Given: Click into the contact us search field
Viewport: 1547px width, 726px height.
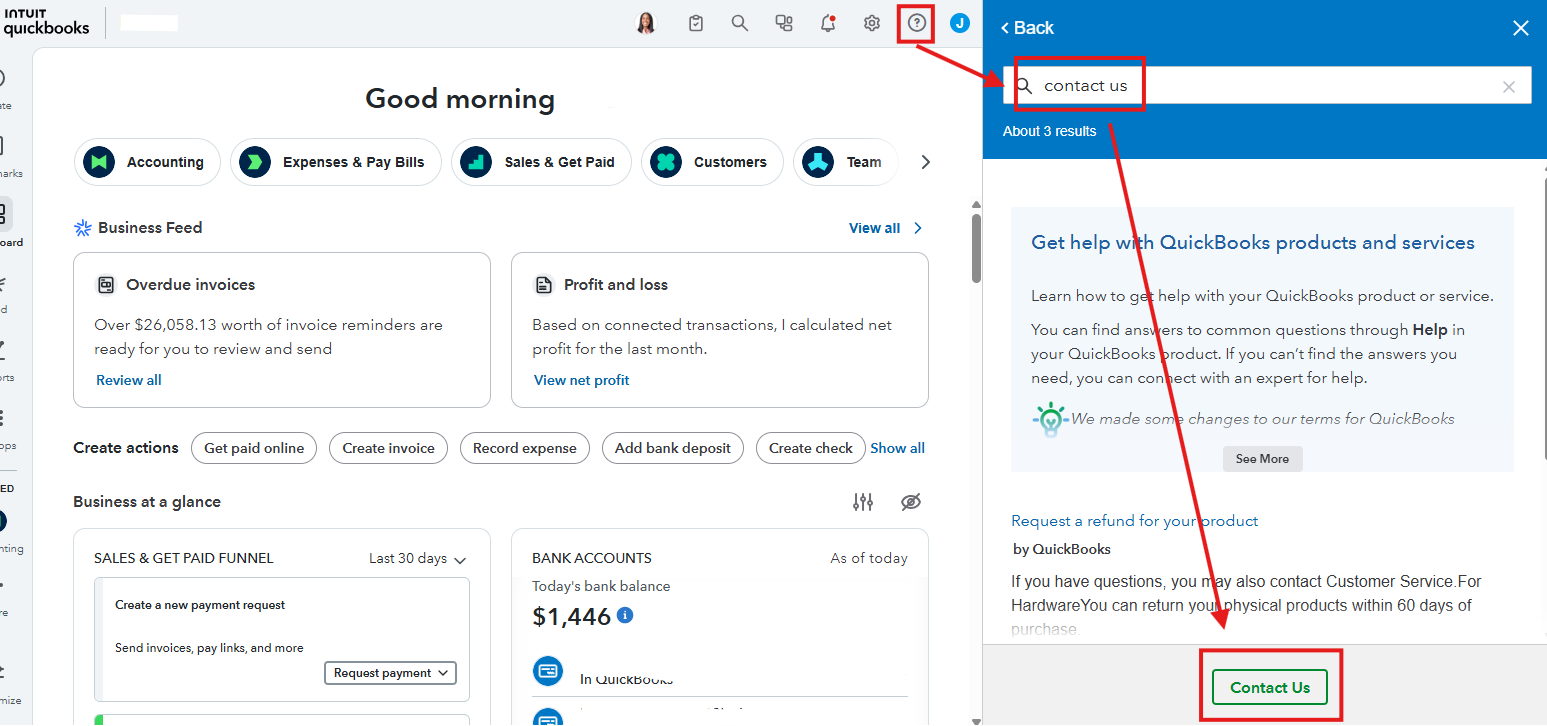Looking at the screenshot, I should (1267, 85).
